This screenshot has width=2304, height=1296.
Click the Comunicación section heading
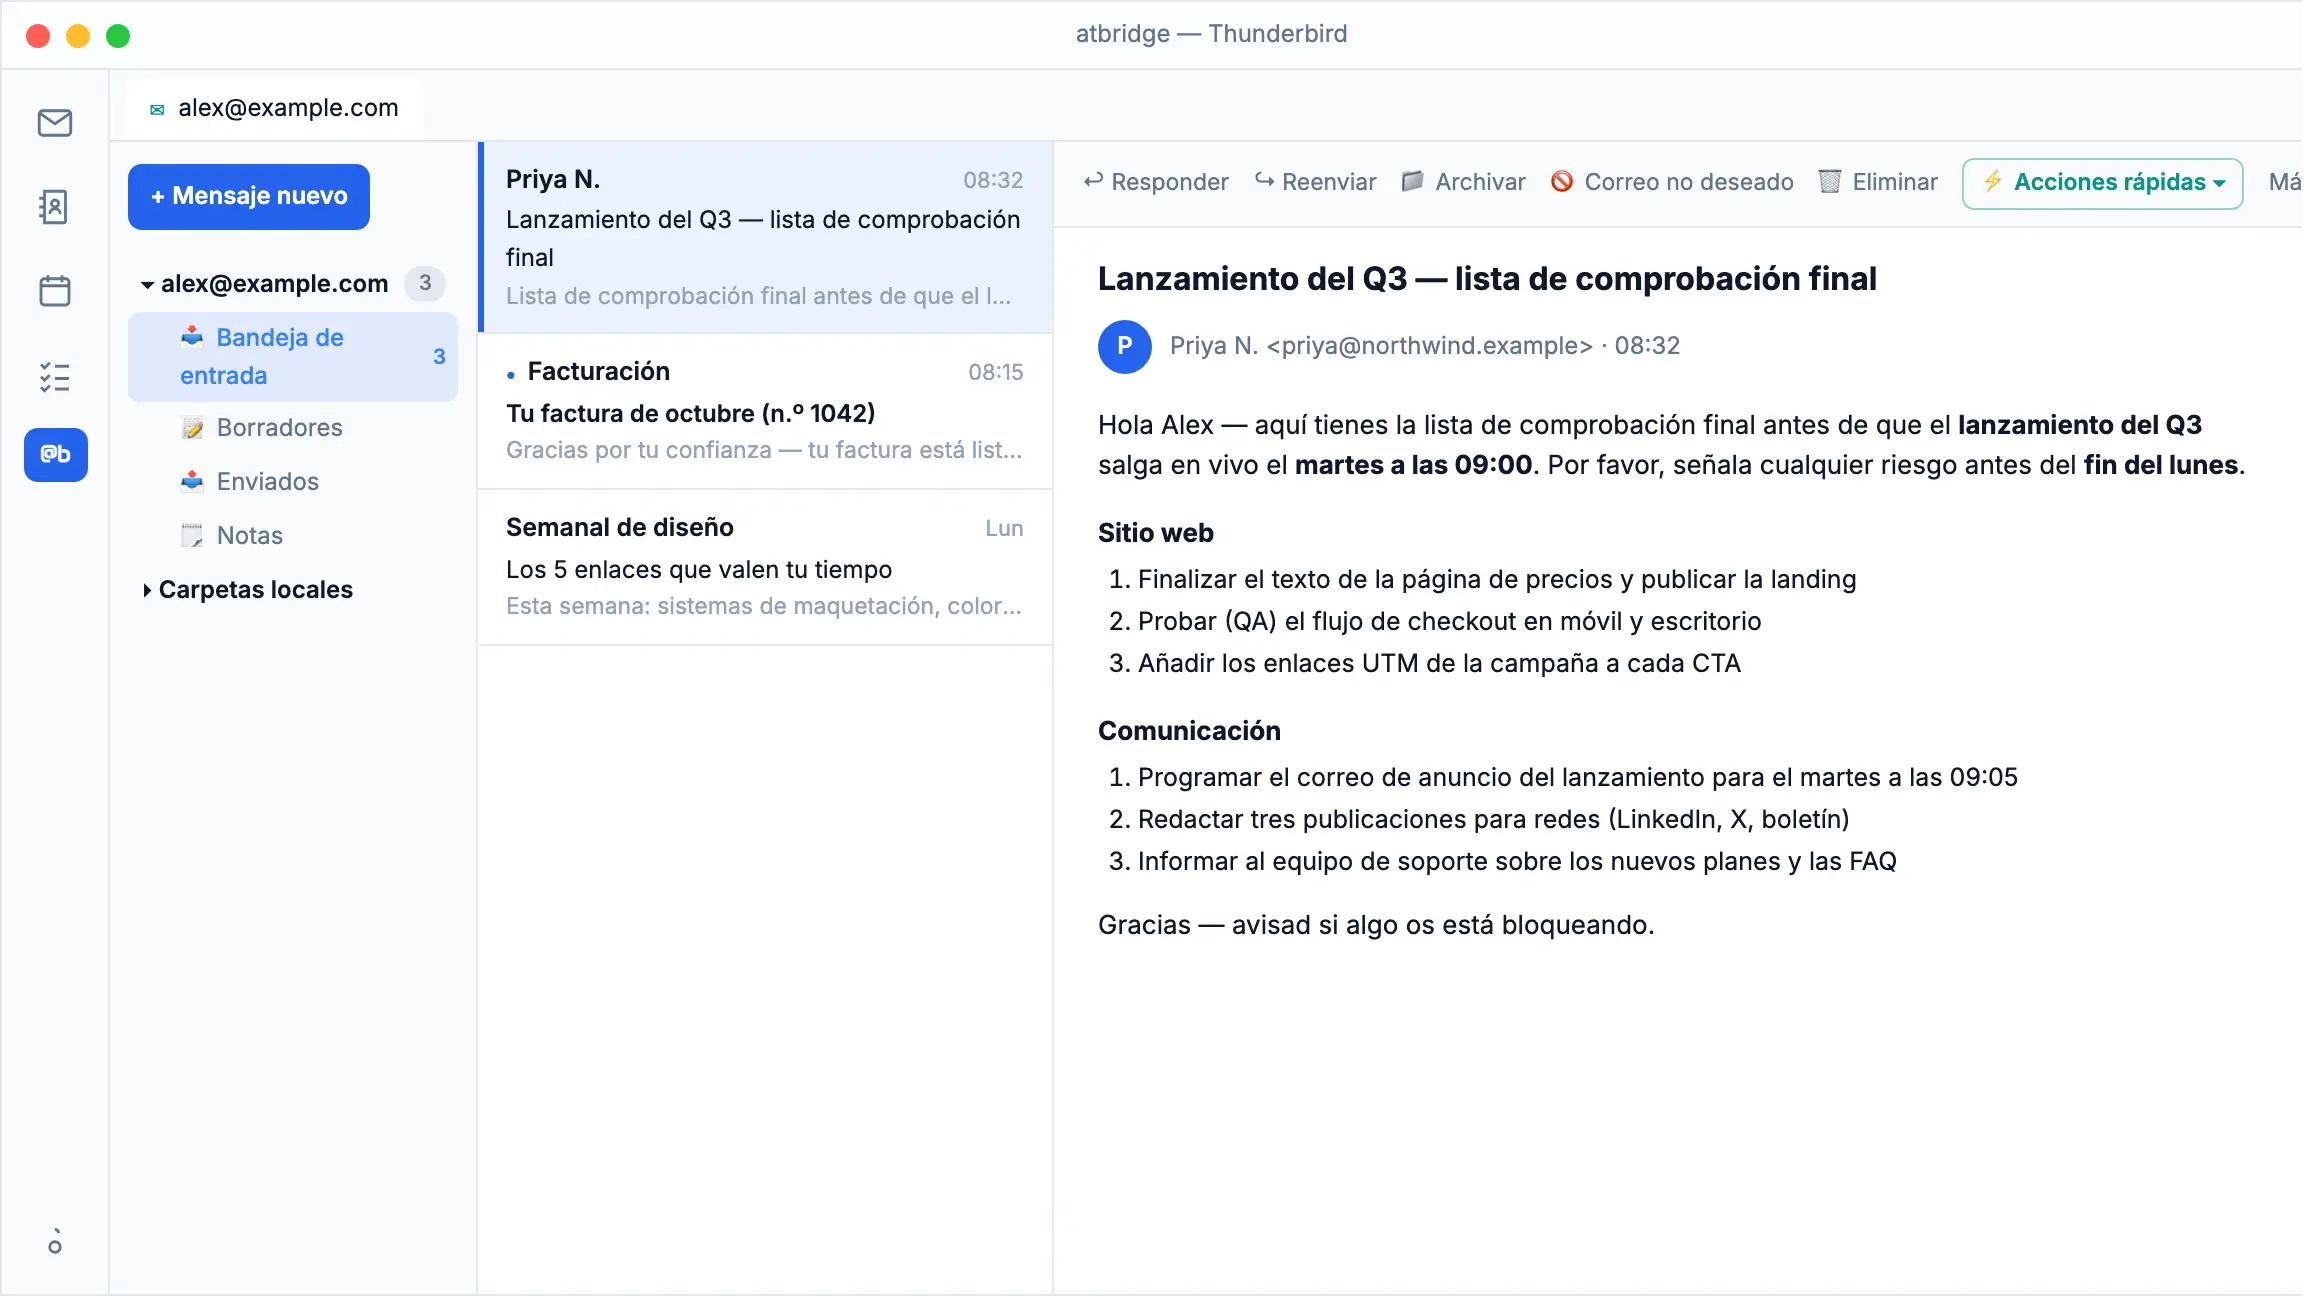click(x=1189, y=731)
